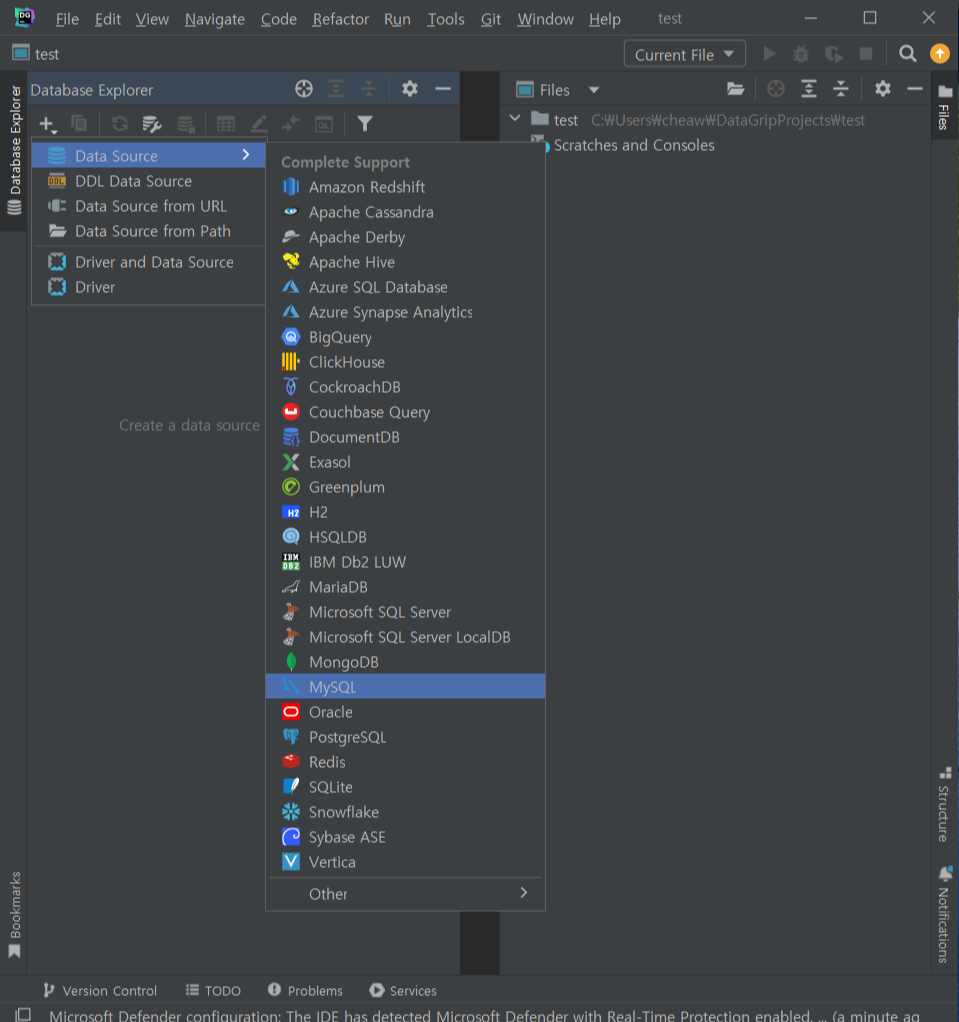Select Scratches and Consoles tree item

(x=634, y=145)
